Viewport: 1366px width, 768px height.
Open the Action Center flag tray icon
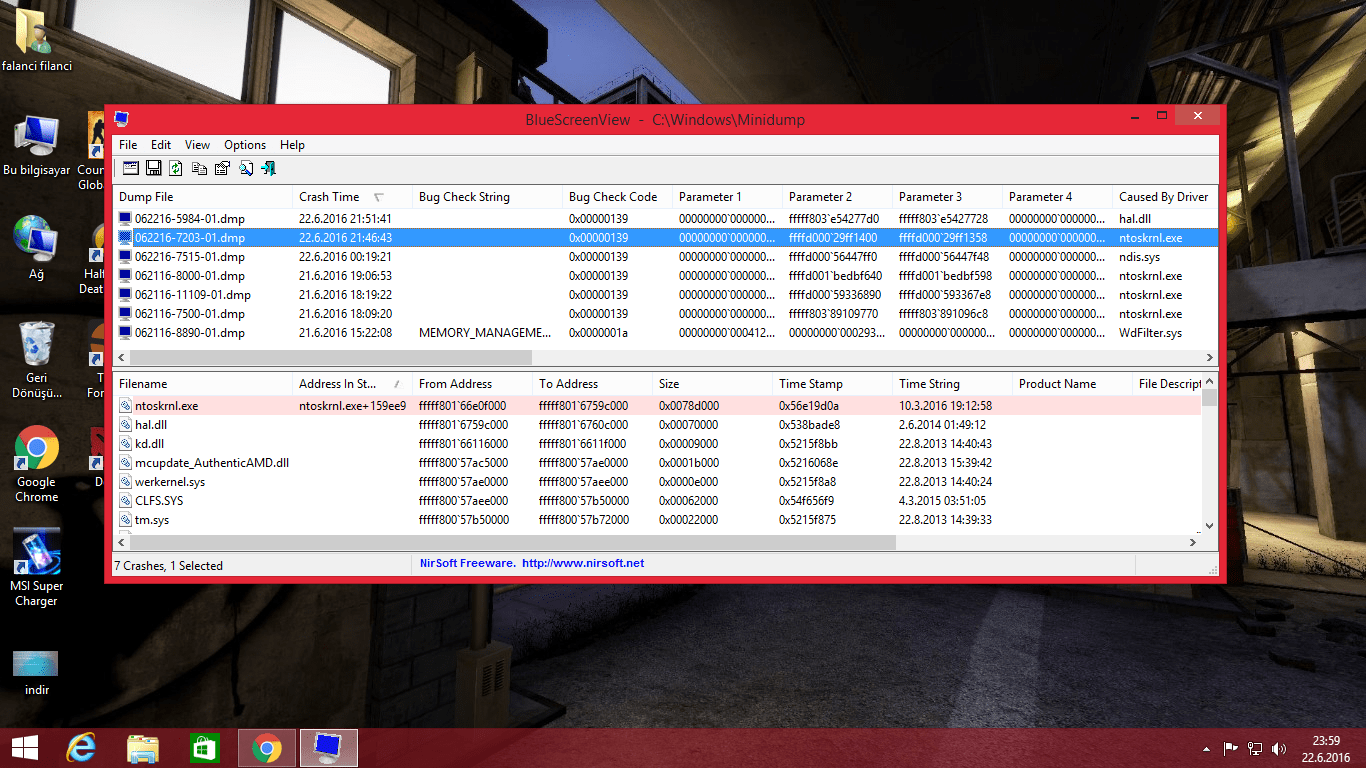click(1231, 748)
